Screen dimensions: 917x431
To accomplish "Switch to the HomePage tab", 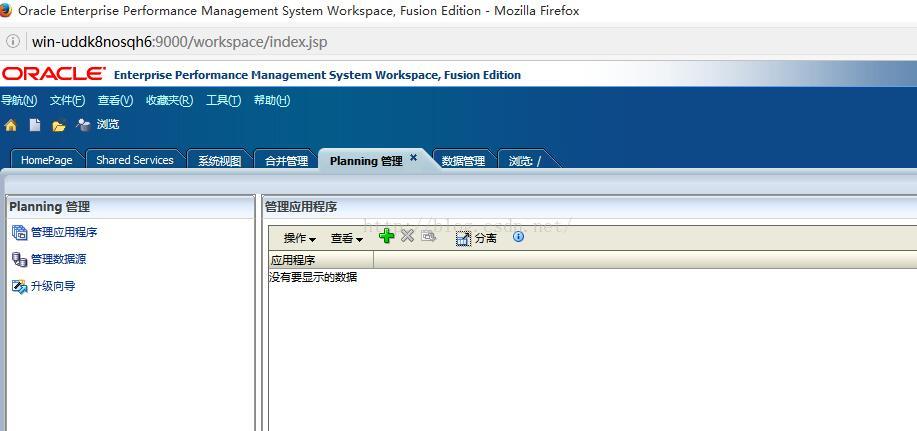I will 47,160.
